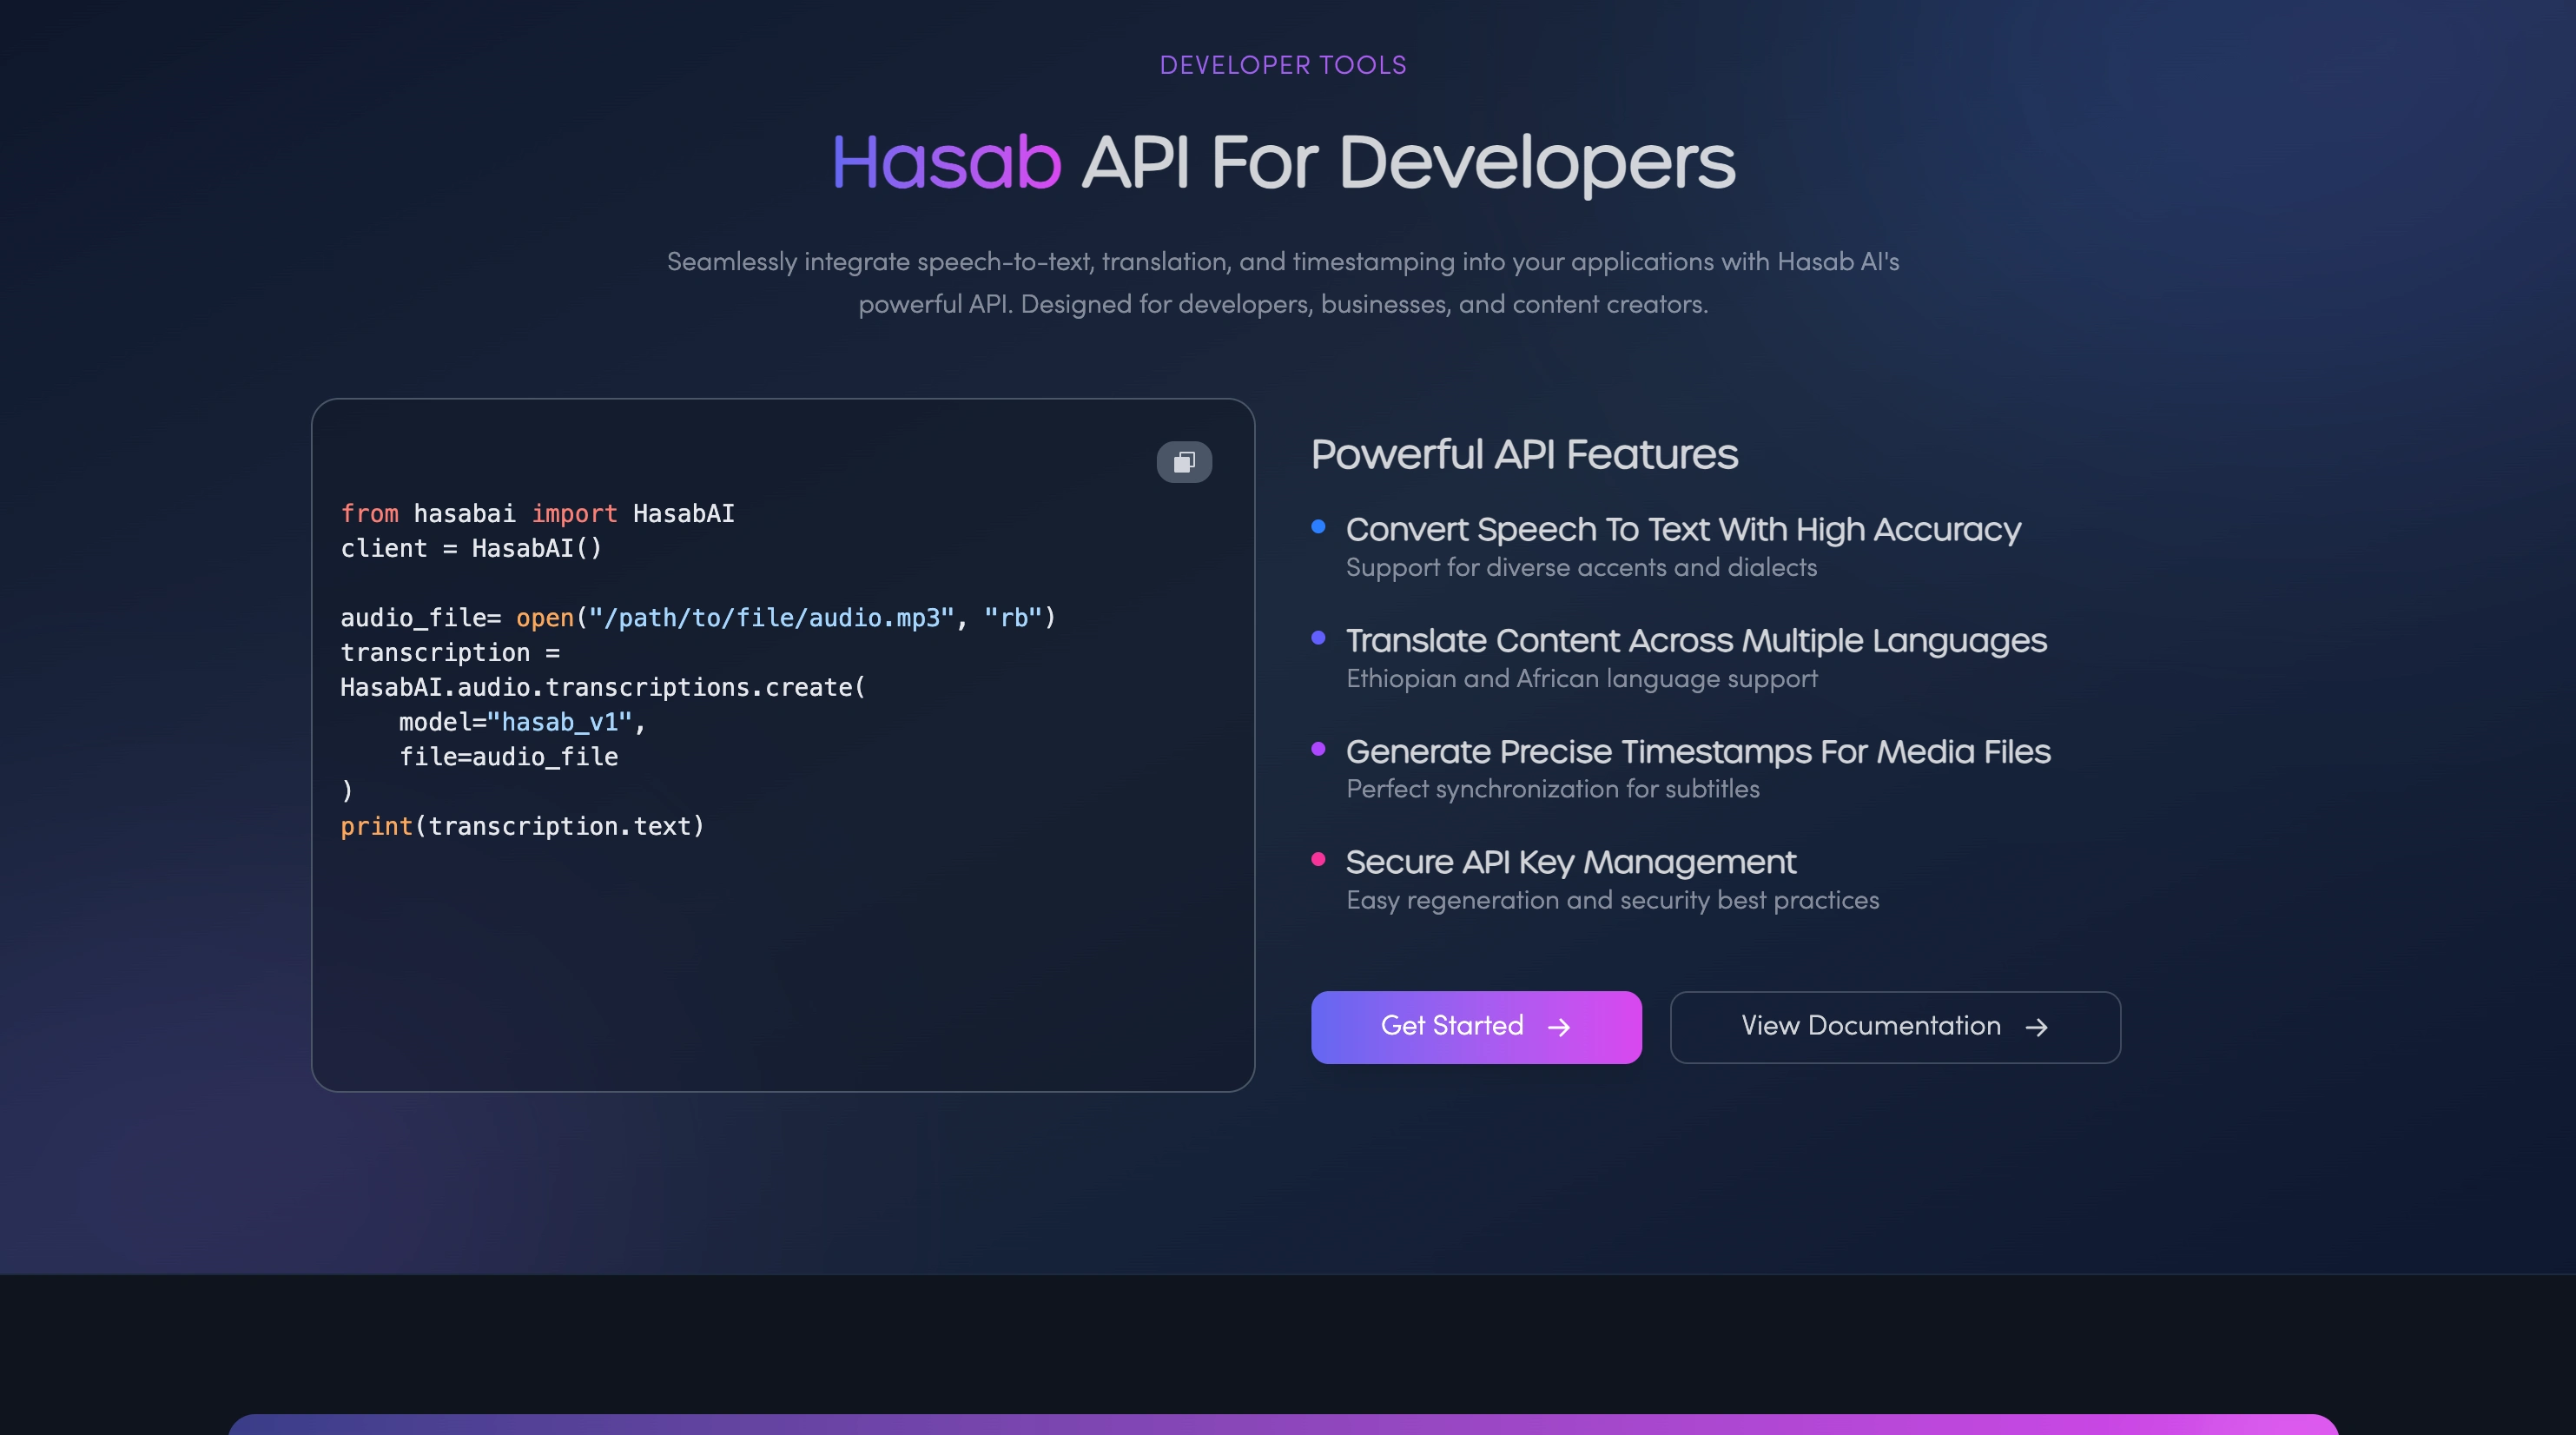Viewport: 2576px width, 1435px height.
Task: Click the gradient Hasab word in heading
Action: (x=946, y=162)
